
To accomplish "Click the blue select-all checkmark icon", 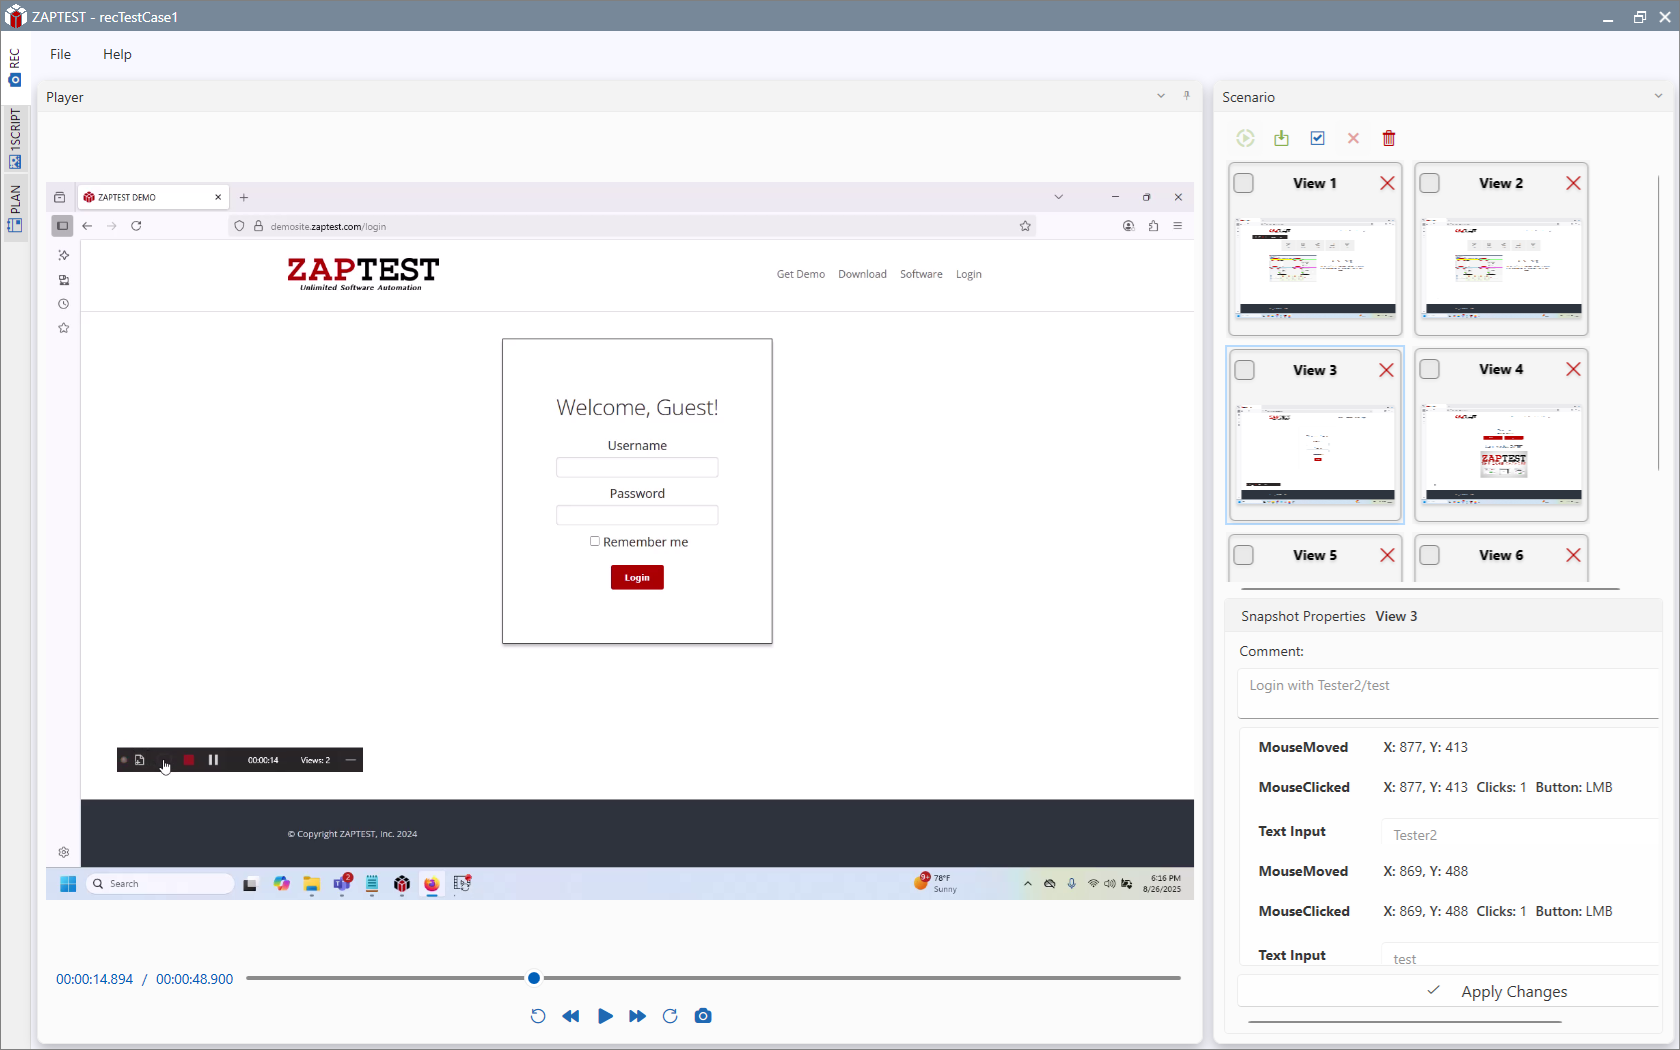I will (1317, 138).
